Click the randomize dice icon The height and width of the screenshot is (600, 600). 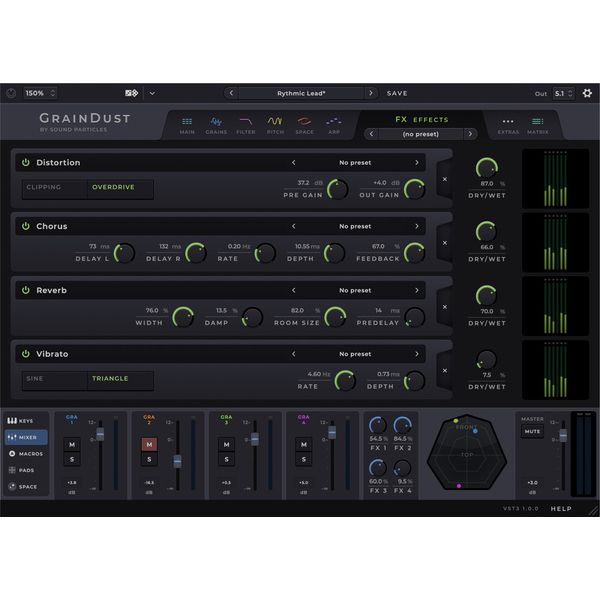[x=132, y=93]
